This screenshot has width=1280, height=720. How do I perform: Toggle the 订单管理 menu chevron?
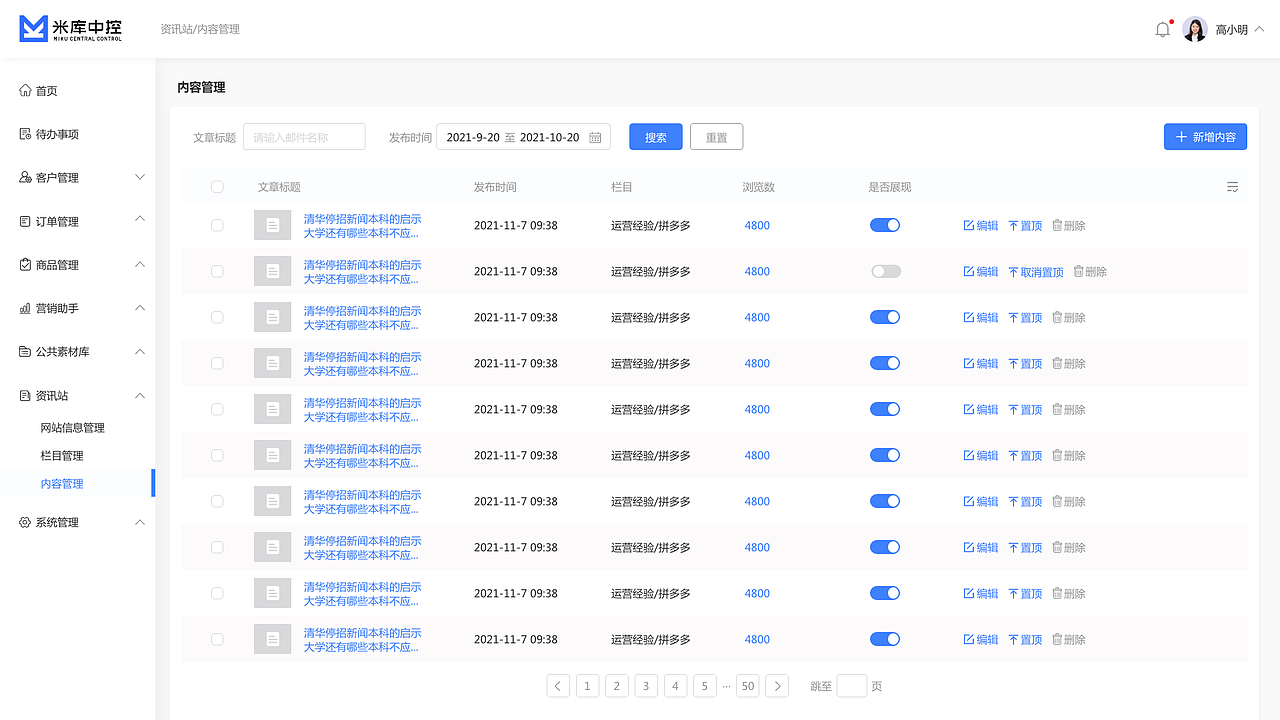(x=140, y=220)
